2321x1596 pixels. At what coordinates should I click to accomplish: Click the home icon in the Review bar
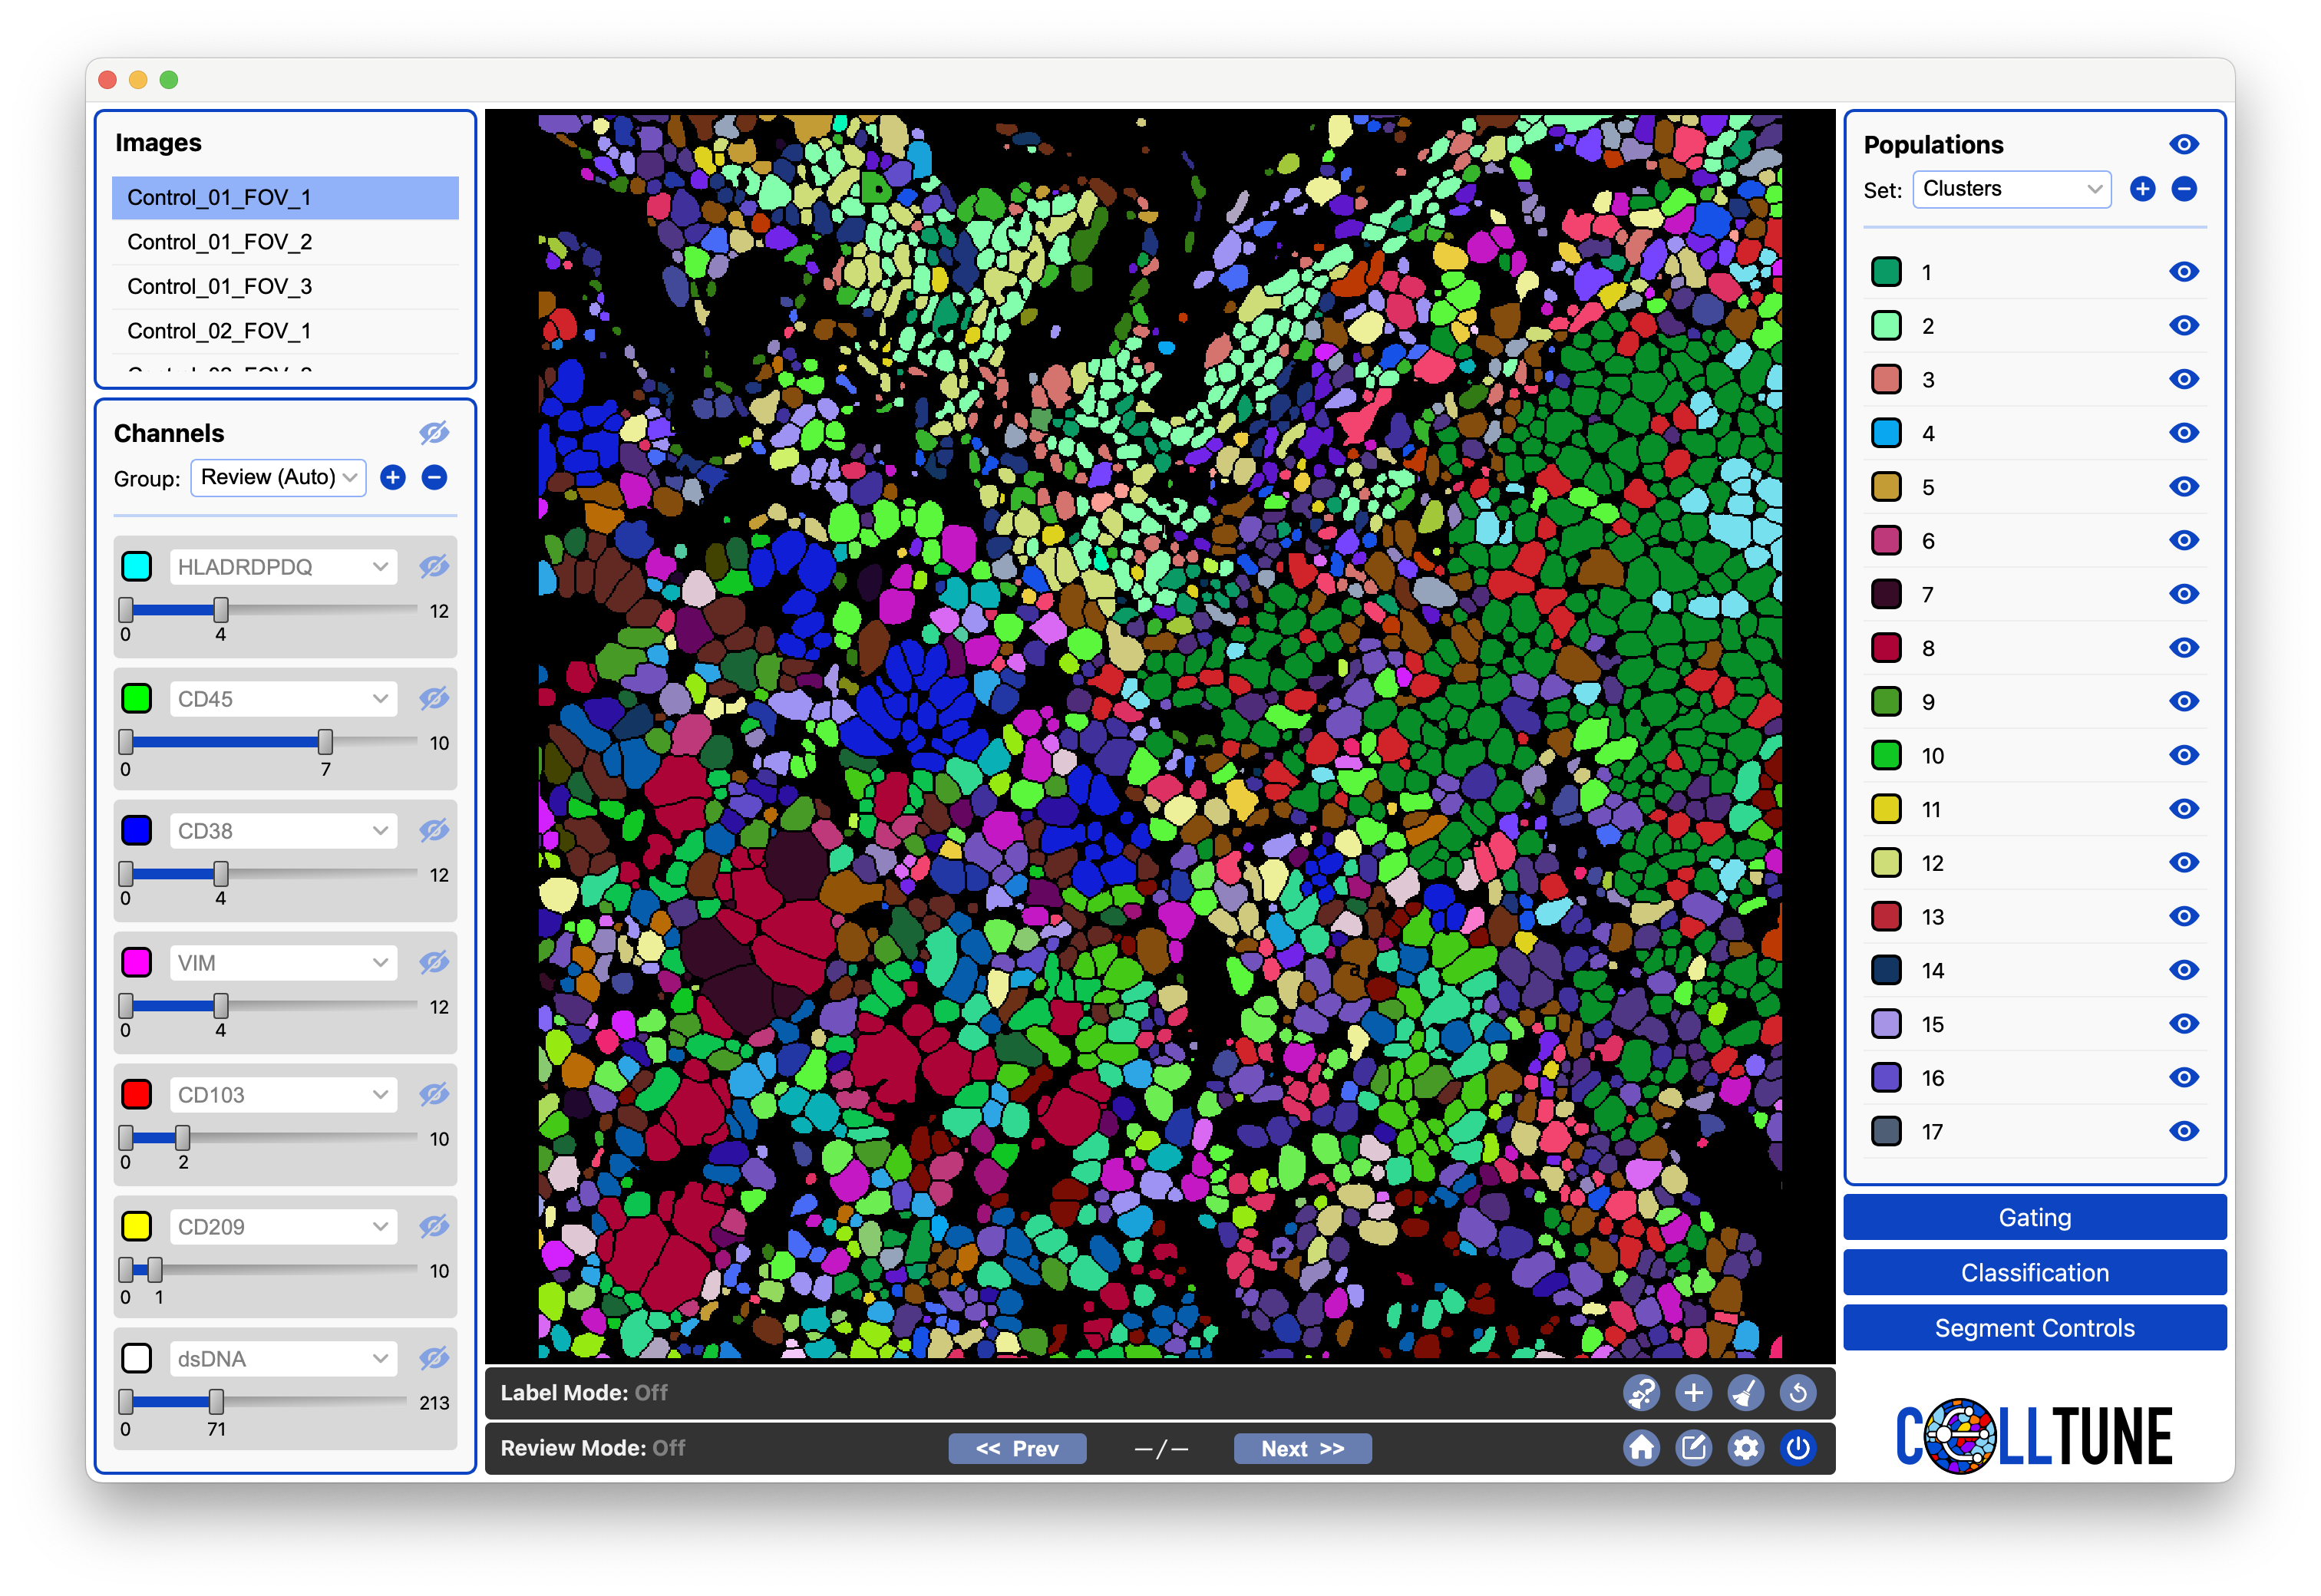(1641, 1448)
